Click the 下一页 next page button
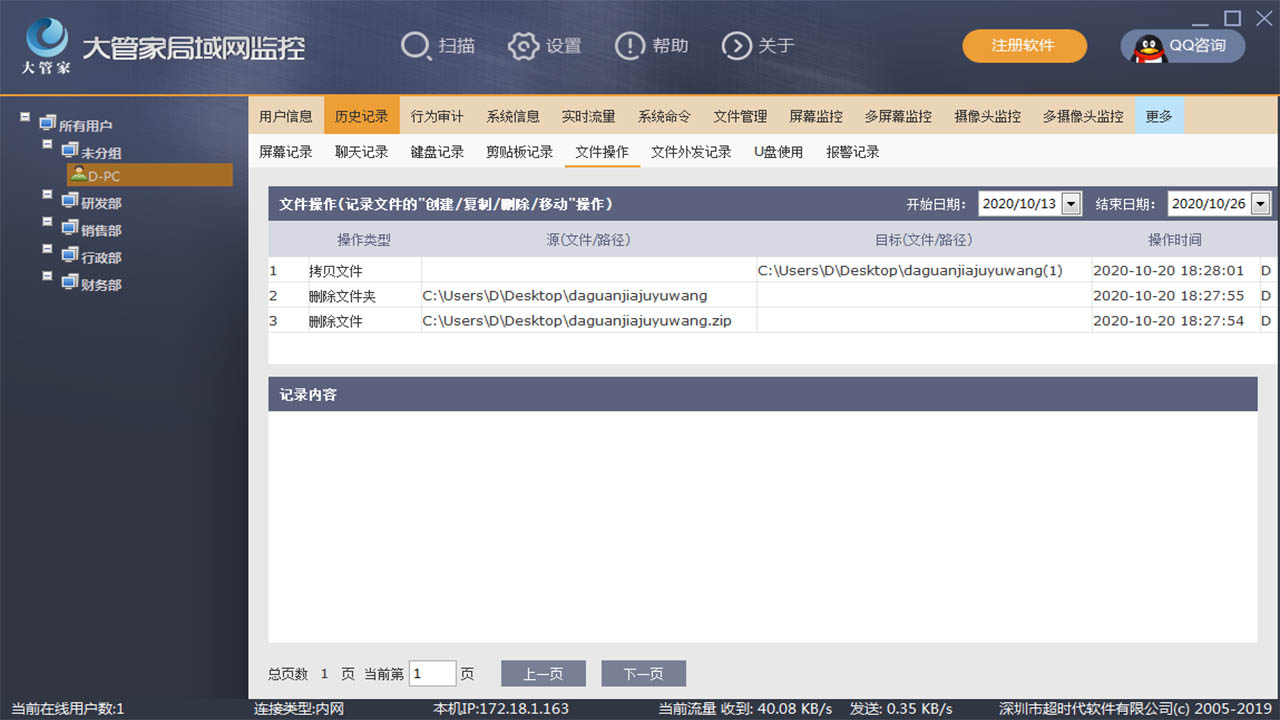Screen dimensions: 1280x720 tap(643, 673)
